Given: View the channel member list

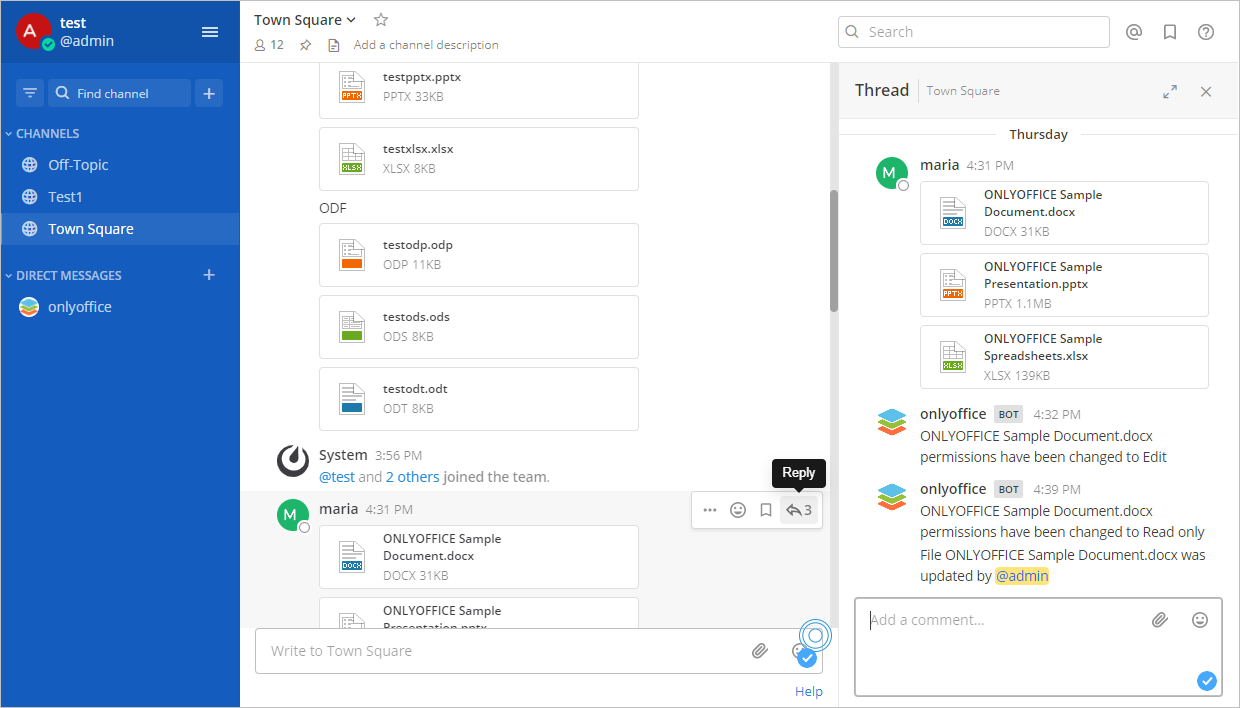Looking at the screenshot, I should pyautogui.click(x=269, y=45).
